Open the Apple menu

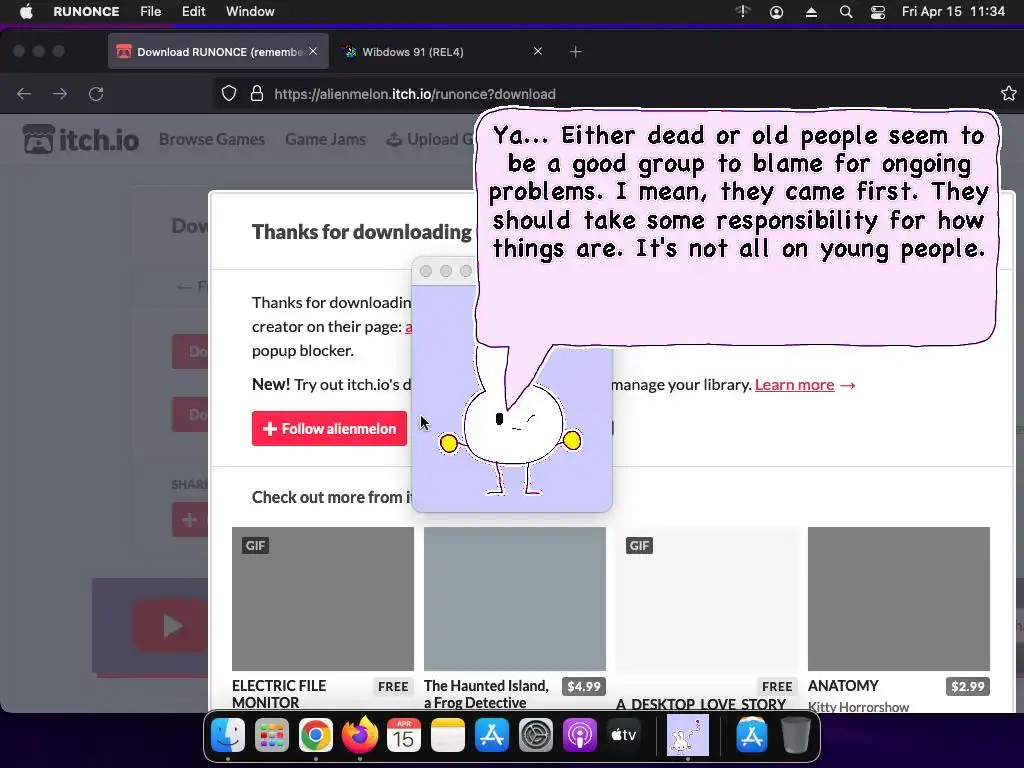click(26, 12)
